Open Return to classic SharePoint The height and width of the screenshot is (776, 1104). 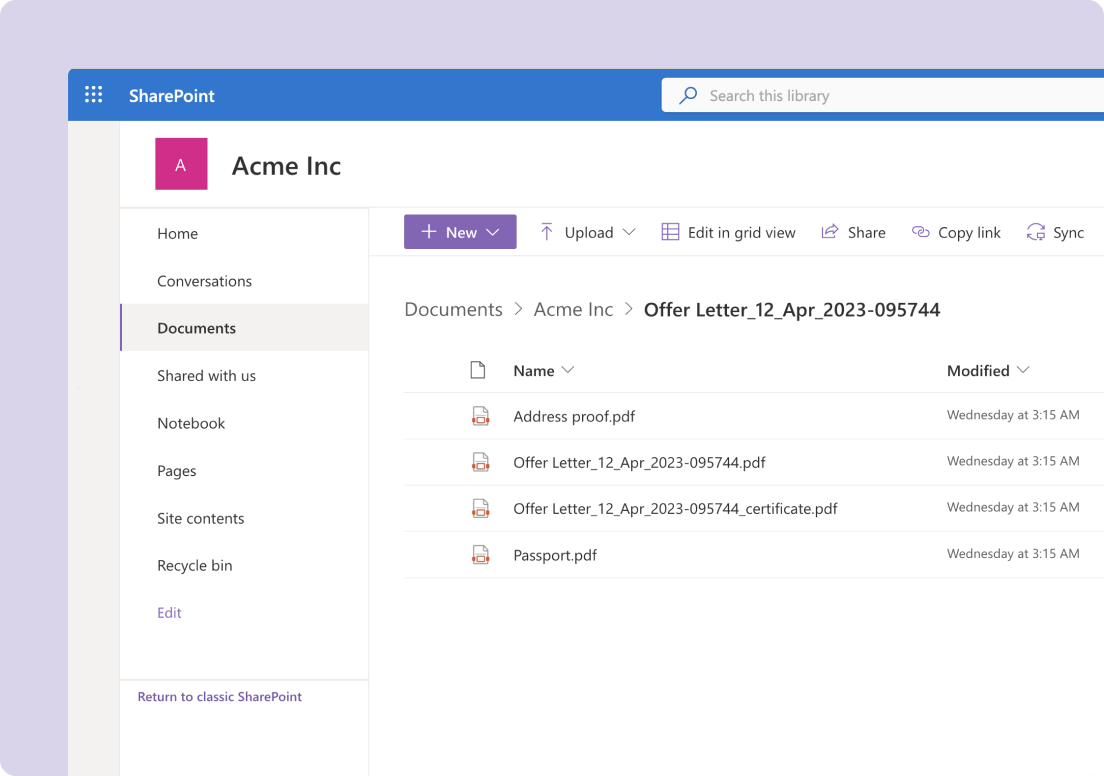tap(219, 696)
